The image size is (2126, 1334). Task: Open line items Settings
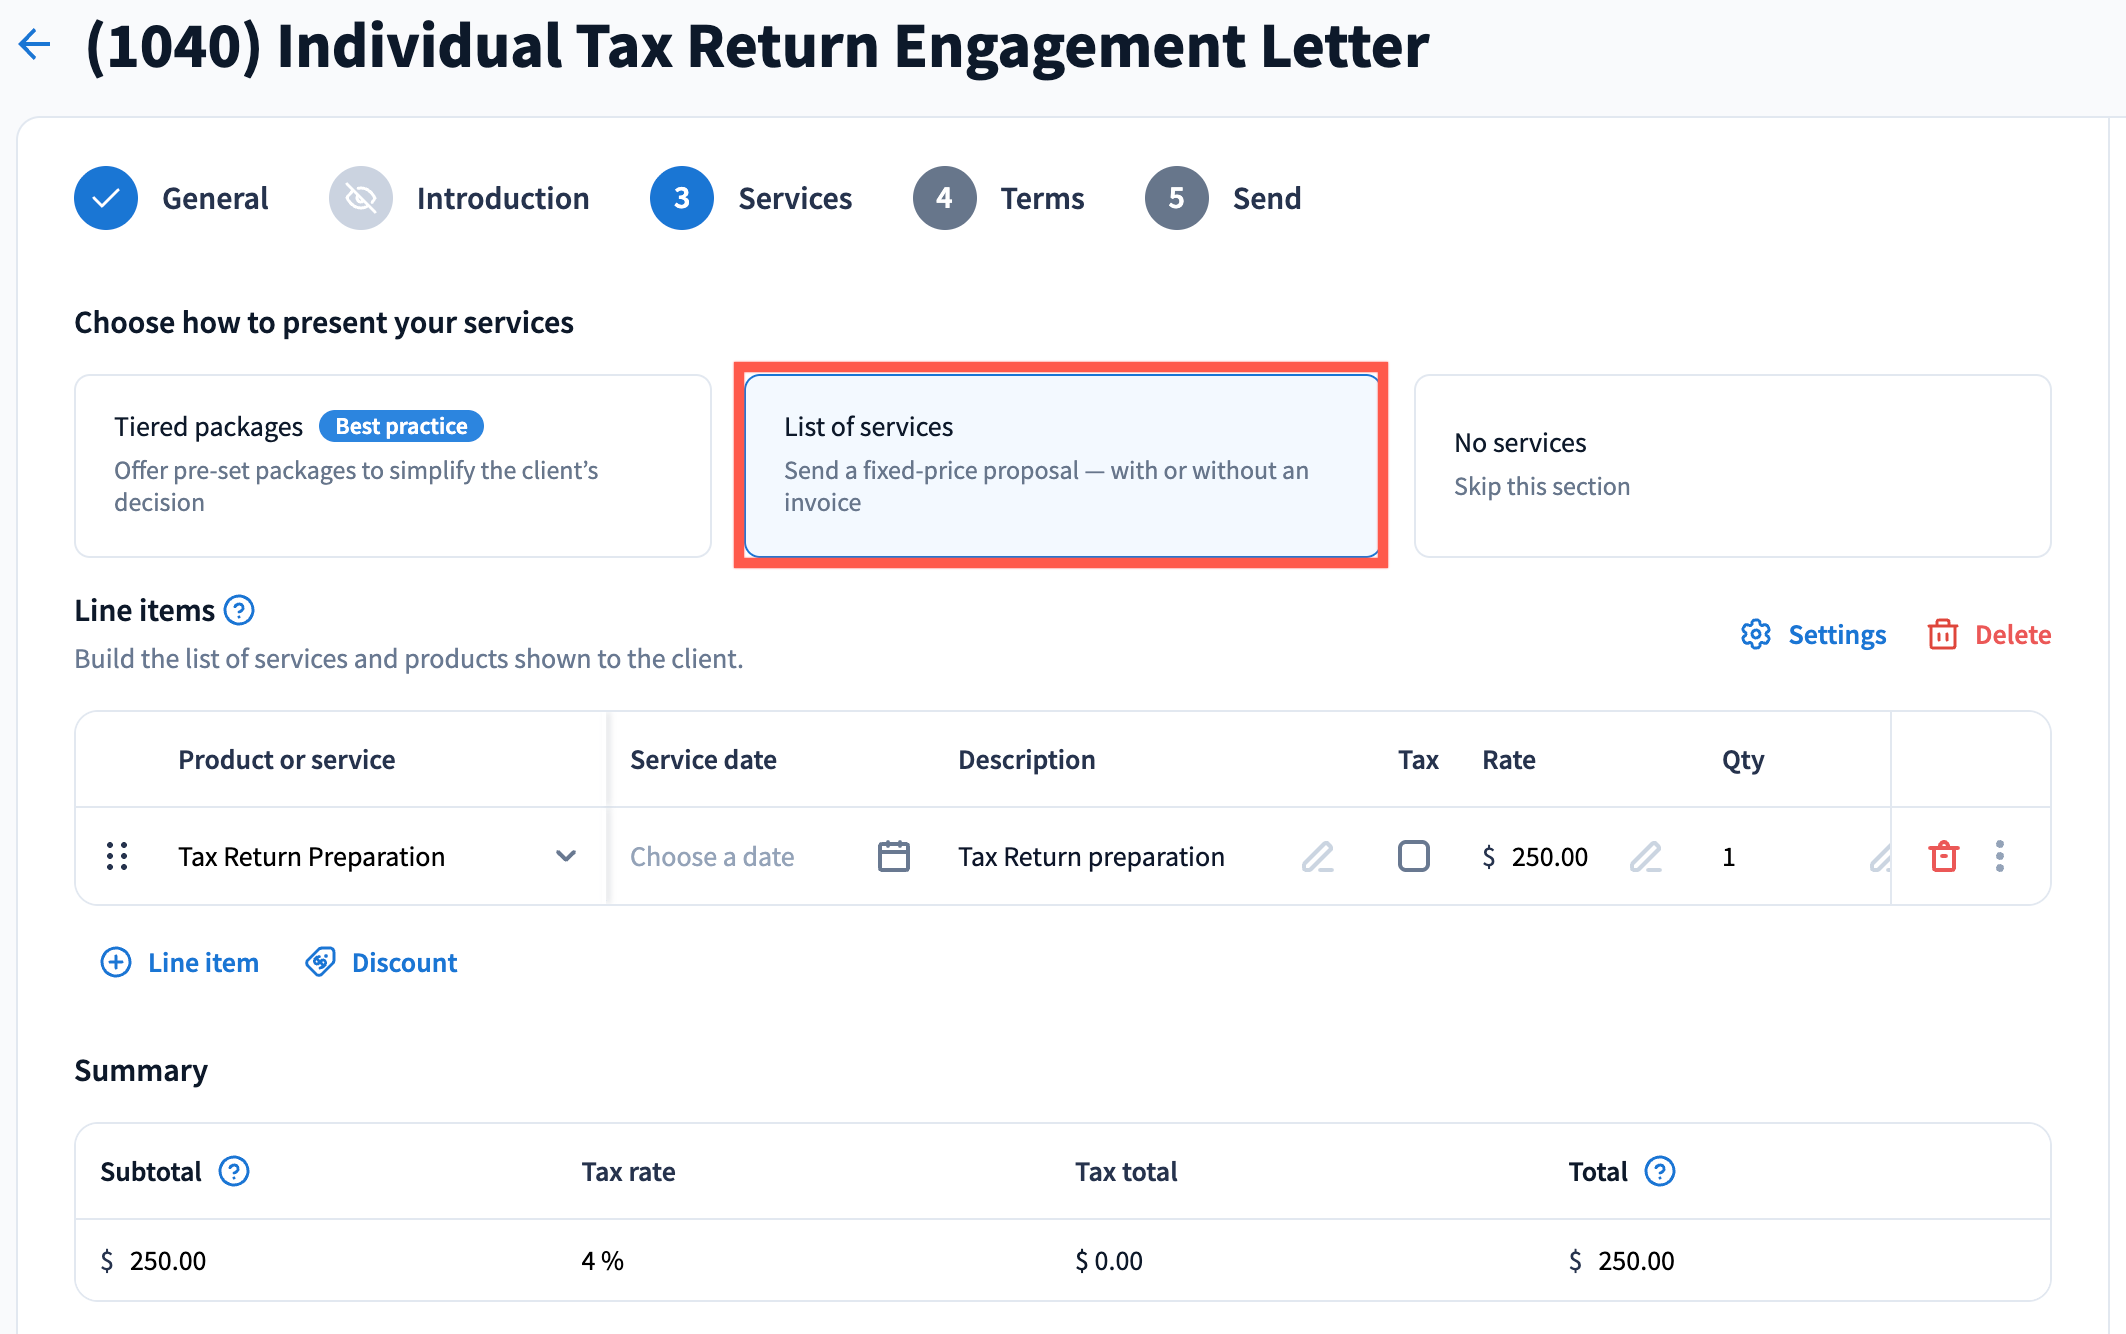tap(1814, 634)
